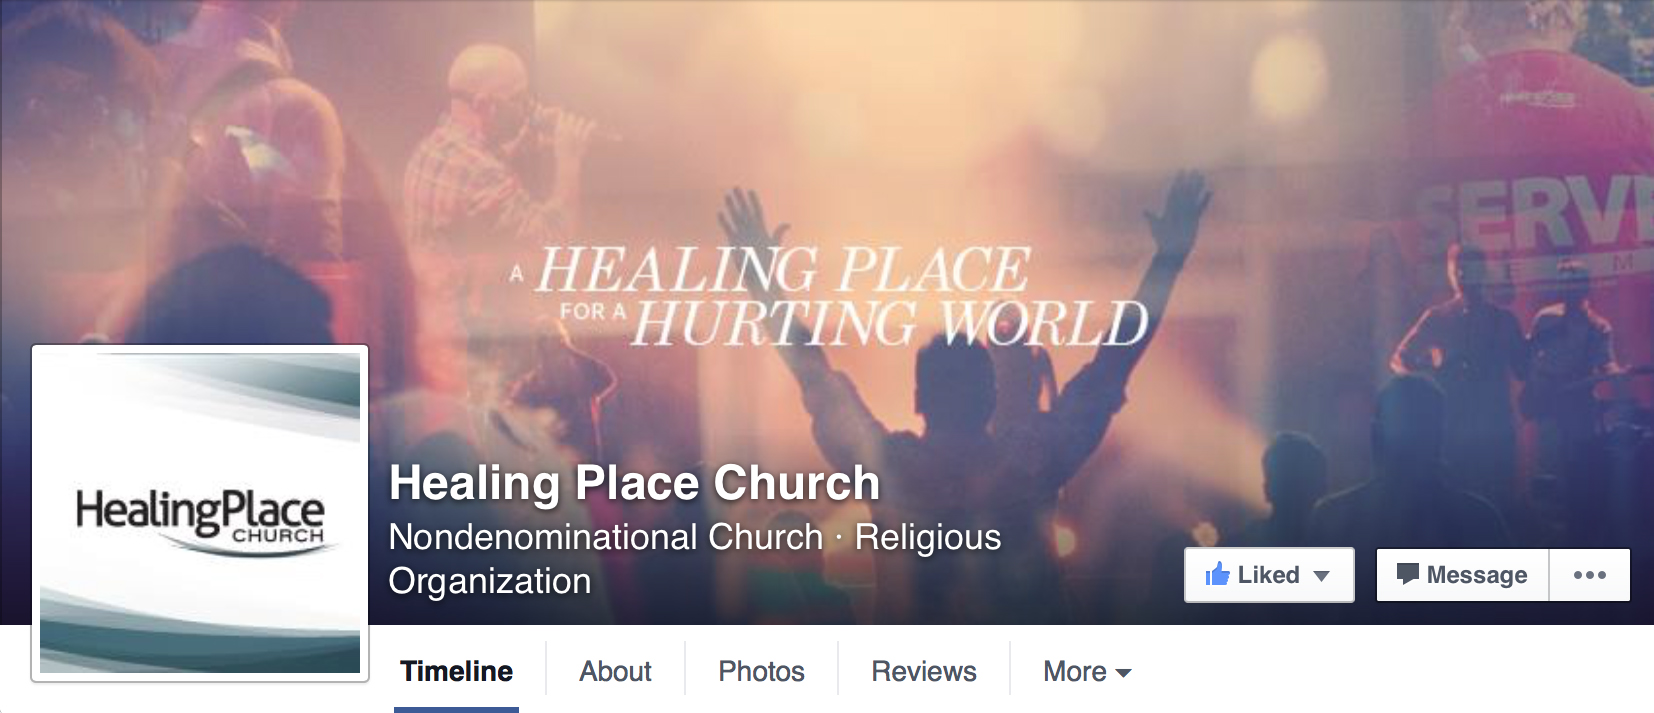Screen dimensions: 1654x713
Task: Click the Healing Place Hurting World slogan
Action: 830,296
